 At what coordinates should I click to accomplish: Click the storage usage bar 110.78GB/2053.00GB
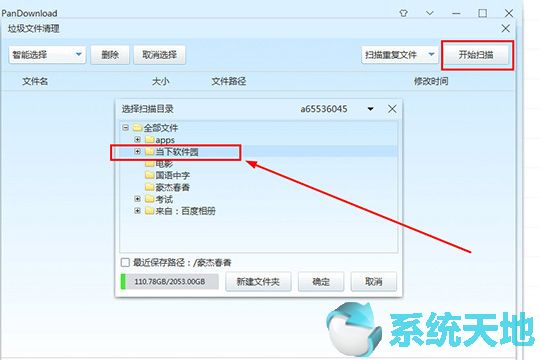[x=169, y=281]
